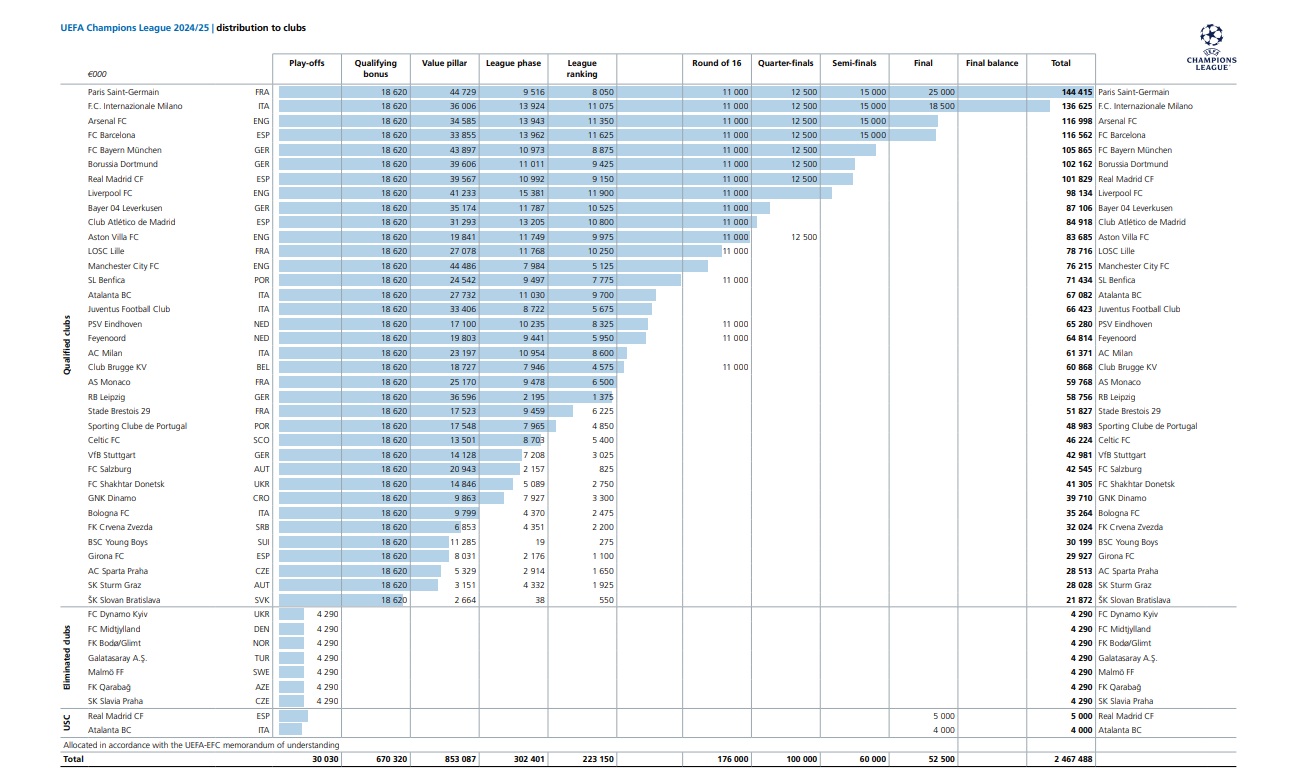Click the 'League ranking' column header

(582, 68)
